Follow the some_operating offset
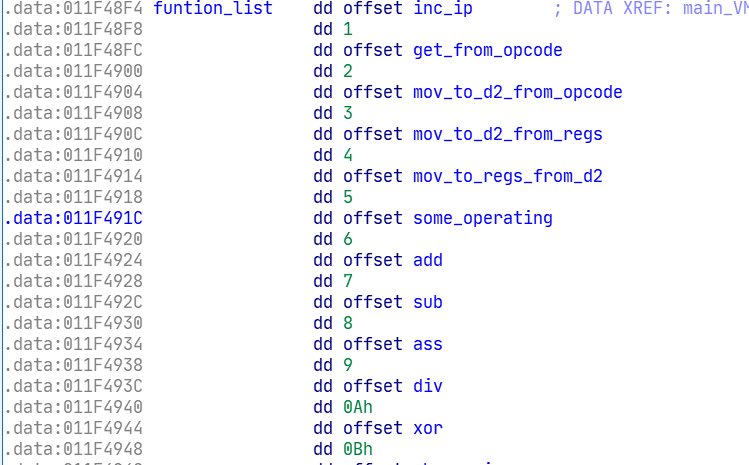The image size is (749, 465). (x=483, y=218)
